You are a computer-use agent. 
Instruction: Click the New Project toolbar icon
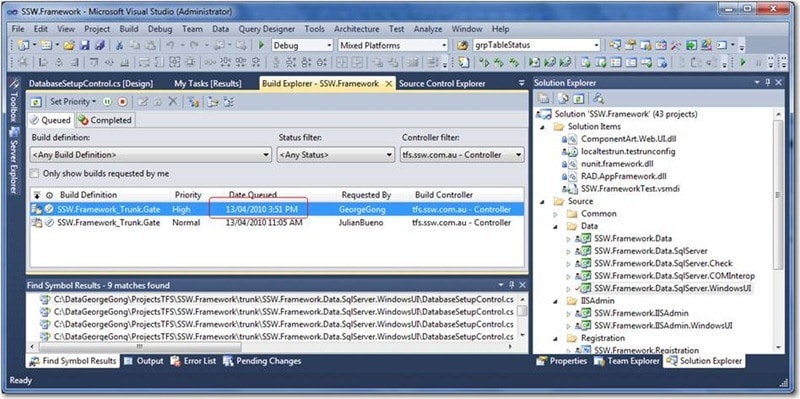tap(23, 45)
